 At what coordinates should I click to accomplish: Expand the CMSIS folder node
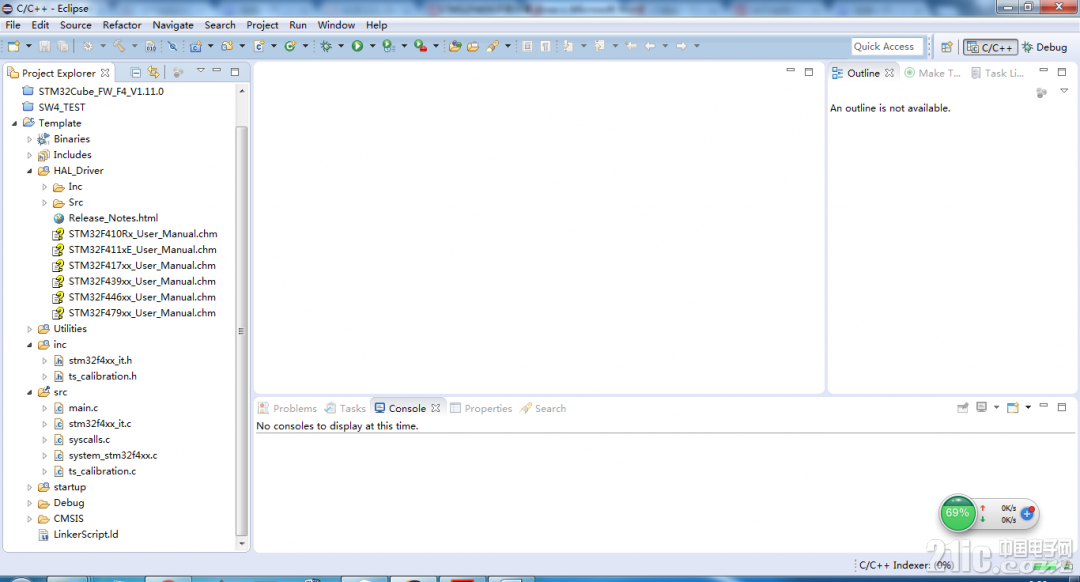click(30, 519)
